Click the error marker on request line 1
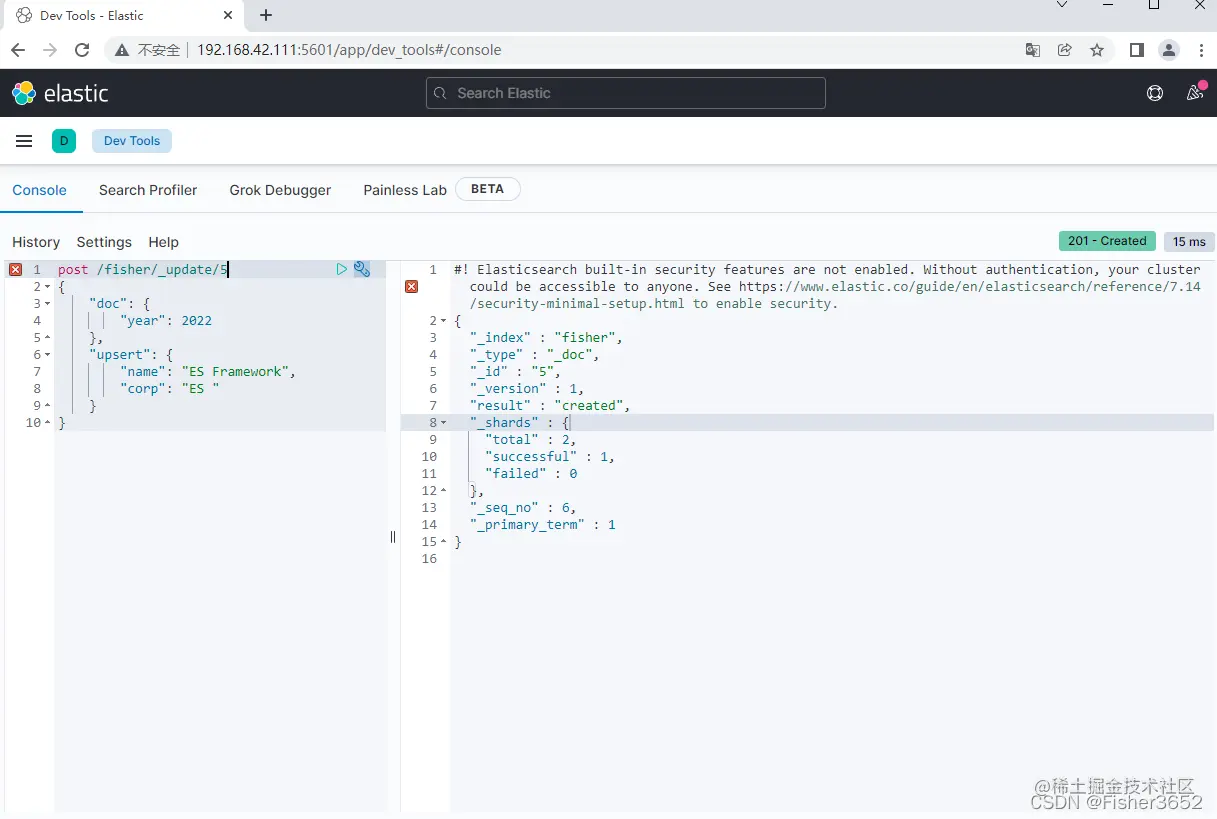This screenshot has height=819, width=1217. click(x=15, y=270)
